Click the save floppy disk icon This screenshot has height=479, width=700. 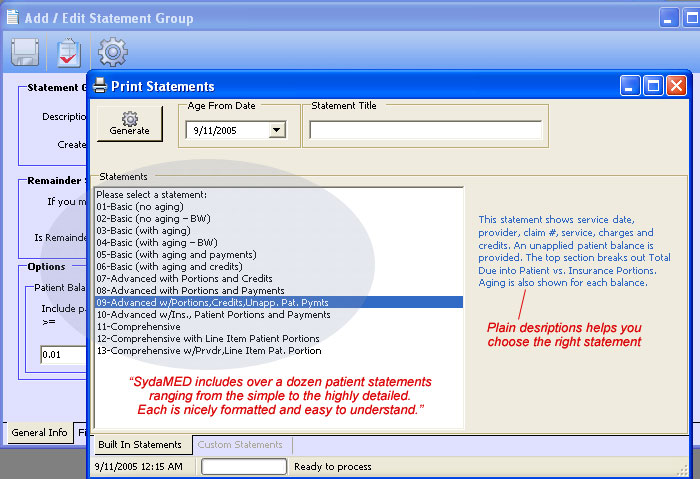24,53
